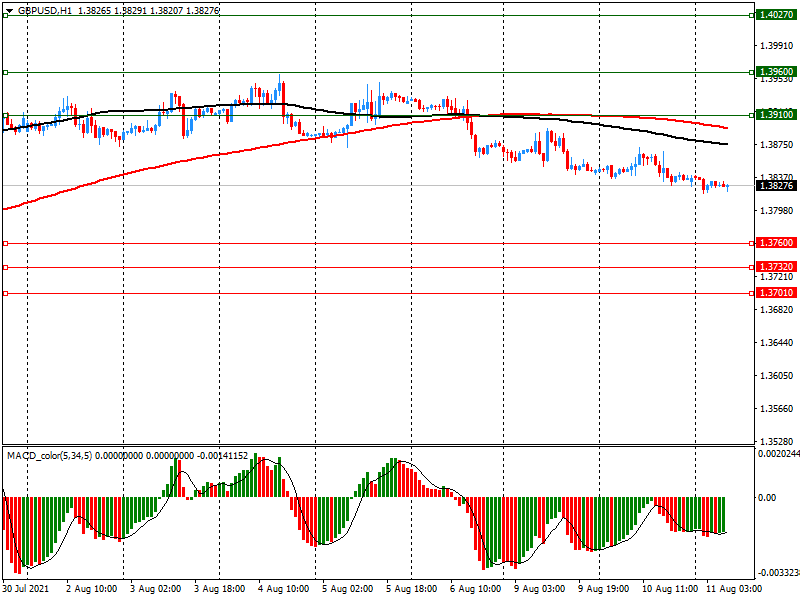This screenshot has width=800, height=600.
Task: Click the MACD 0.00 scale value
Action: click(767, 497)
